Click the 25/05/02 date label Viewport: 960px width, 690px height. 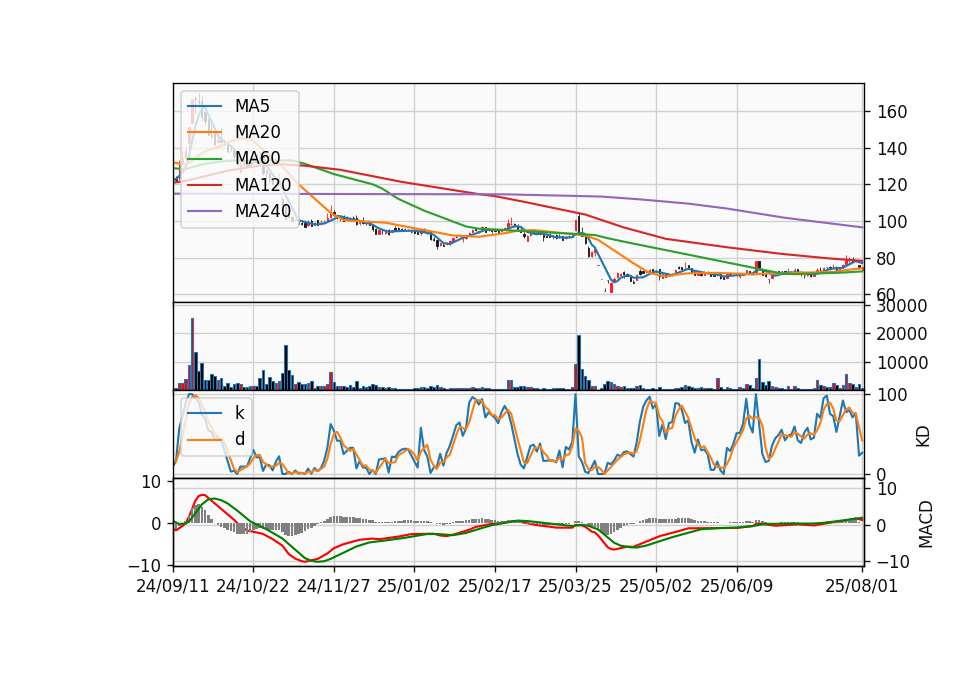click(656, 586)
